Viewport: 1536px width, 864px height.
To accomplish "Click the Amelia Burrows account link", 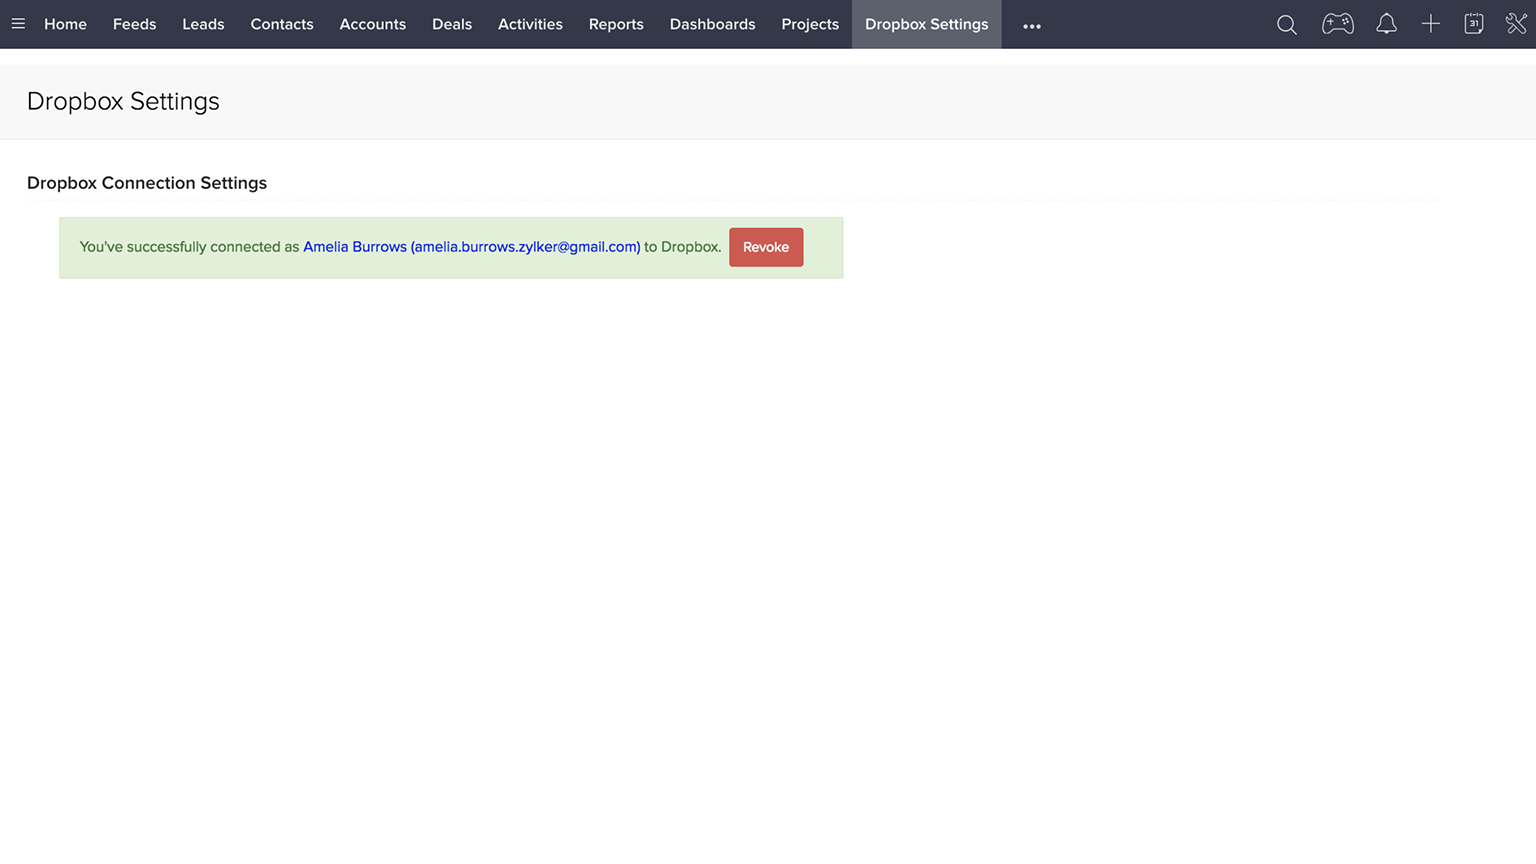I will point(471,247).
